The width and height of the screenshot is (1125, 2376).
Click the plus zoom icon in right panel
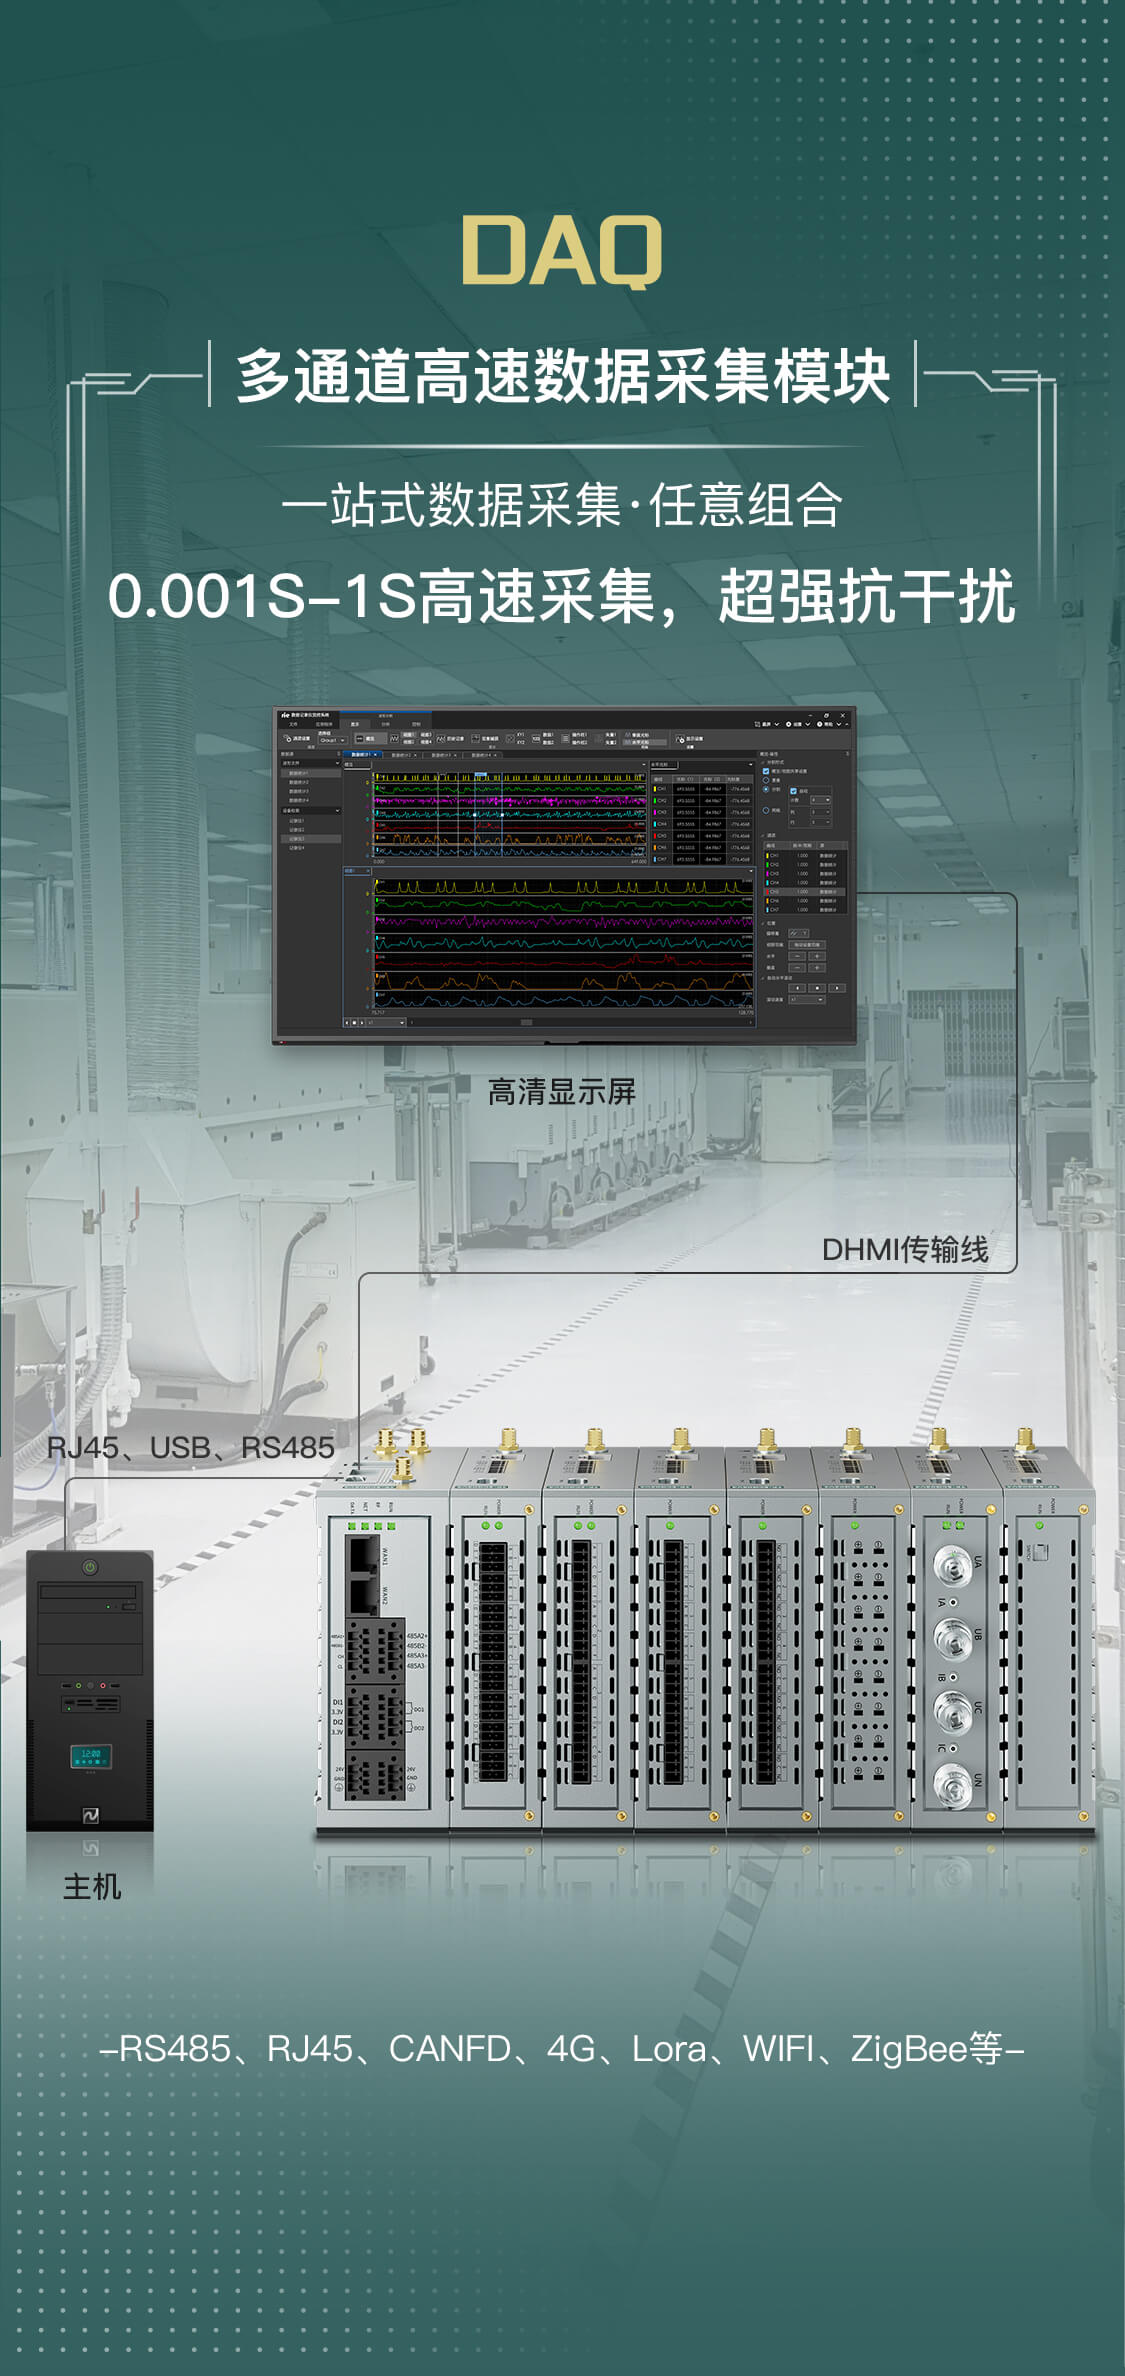(817, 955)
